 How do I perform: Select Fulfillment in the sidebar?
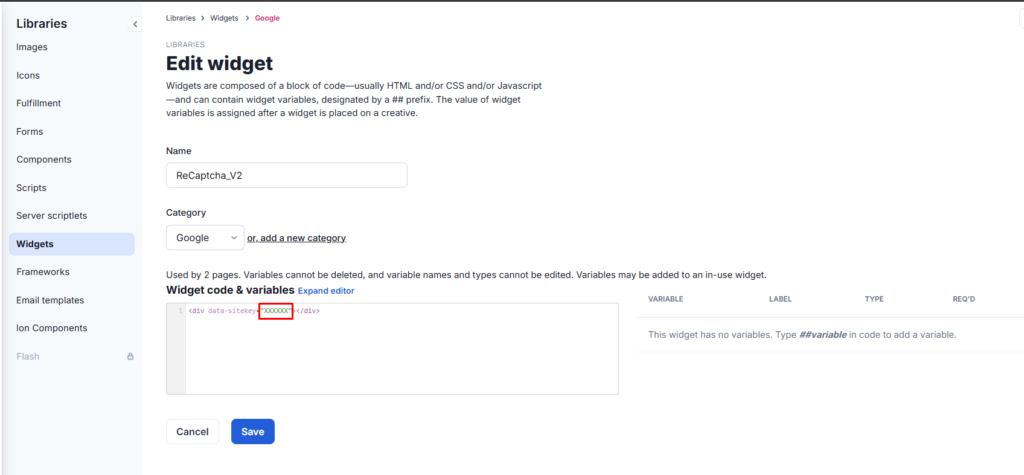pos(39,103)
